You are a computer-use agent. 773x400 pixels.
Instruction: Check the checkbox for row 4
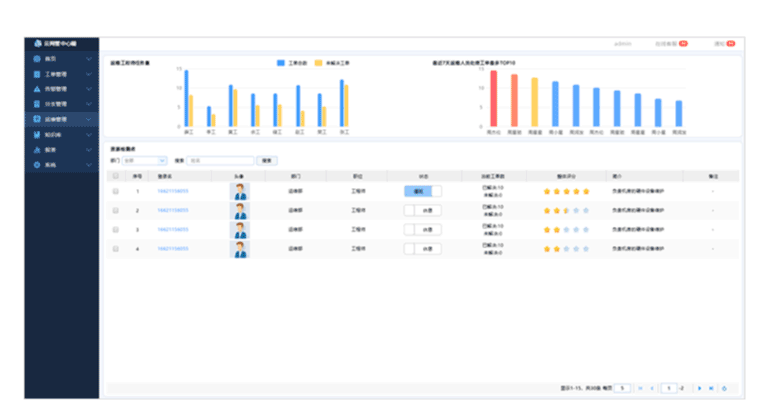click(x=116, y=249)
